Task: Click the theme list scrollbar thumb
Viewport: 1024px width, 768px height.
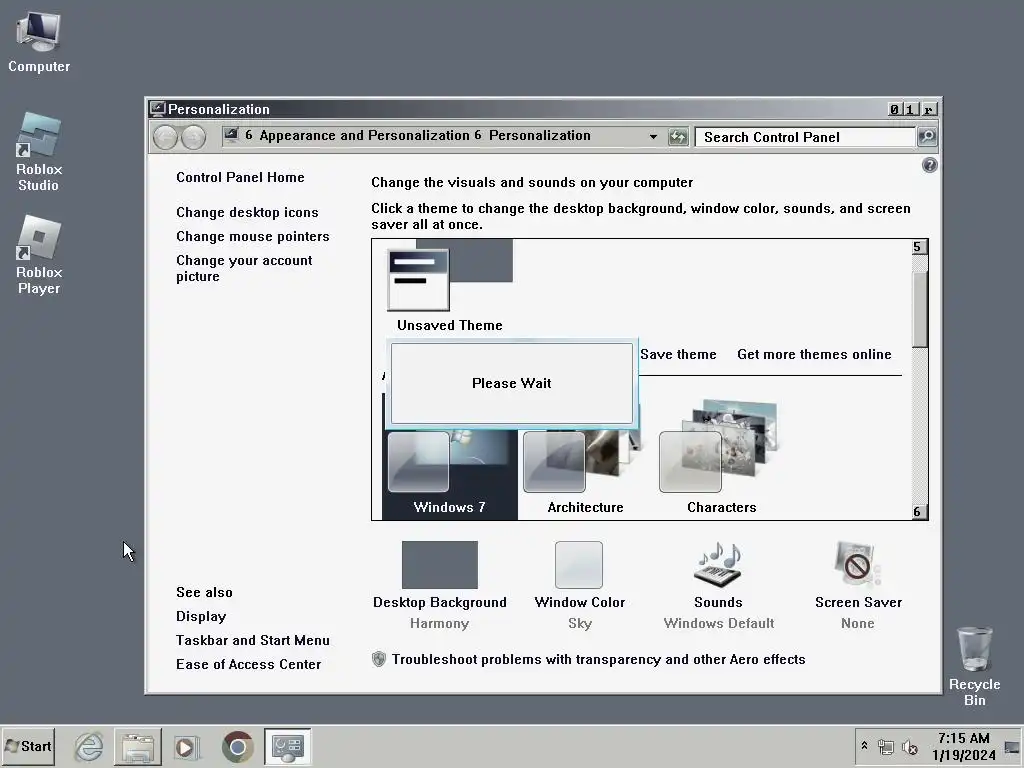Action: [x=920, y=310]
